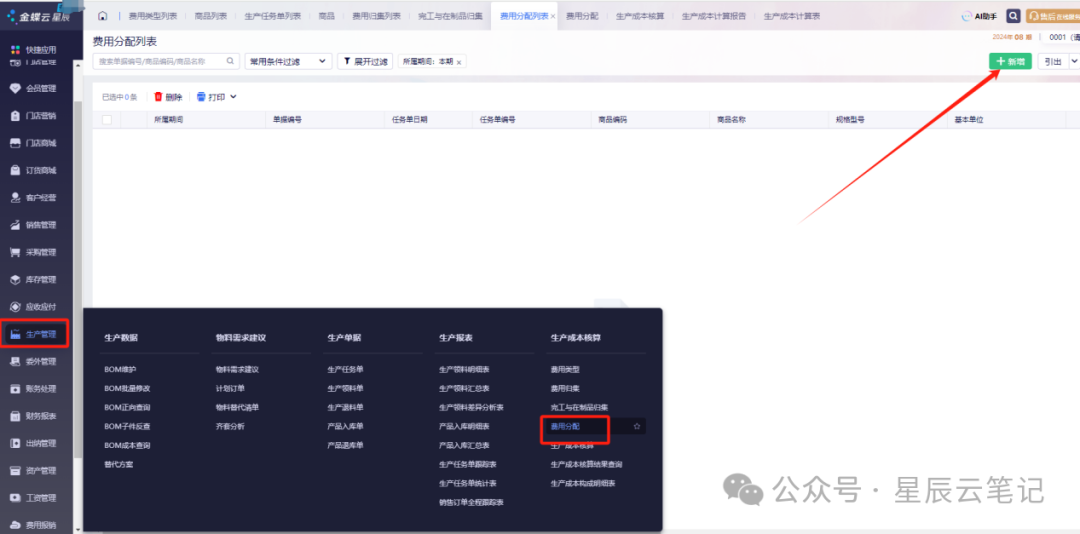The image size is (1080, 534).
Task: Open the 常用条件过滤 dropdown
Action: tap(288, 61)
